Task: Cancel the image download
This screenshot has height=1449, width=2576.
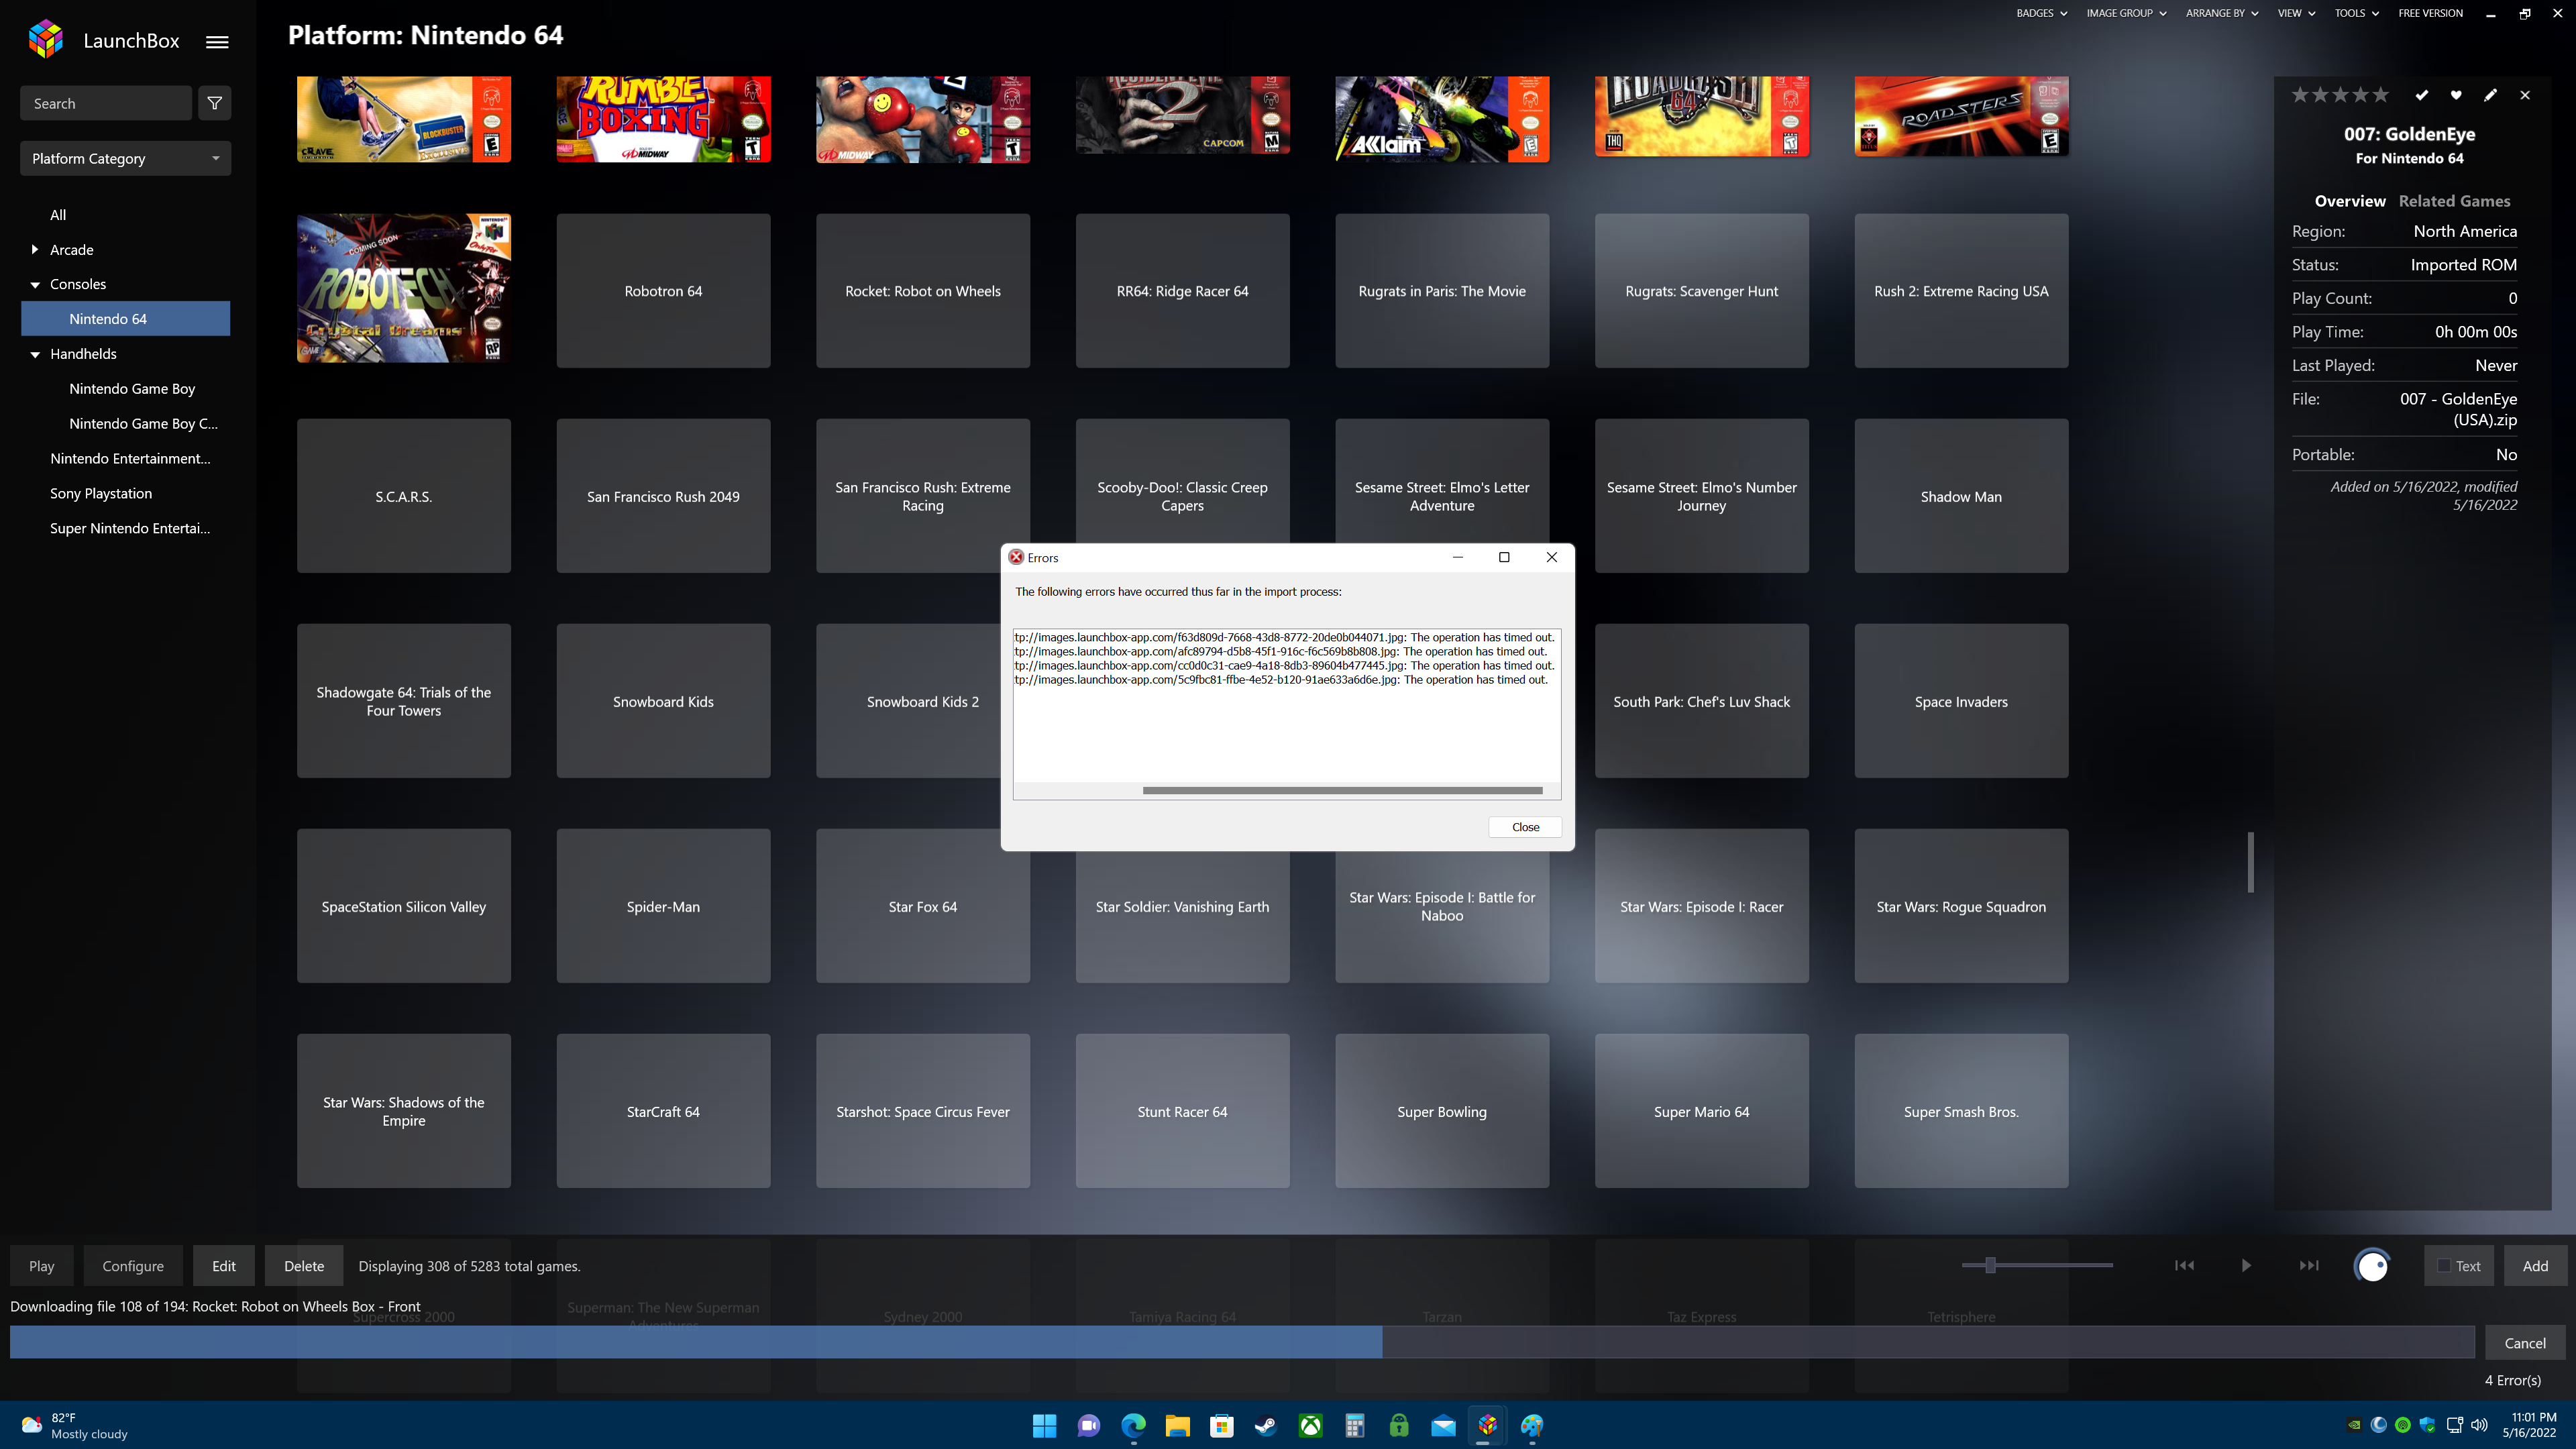Action: click(2524, 1343)
